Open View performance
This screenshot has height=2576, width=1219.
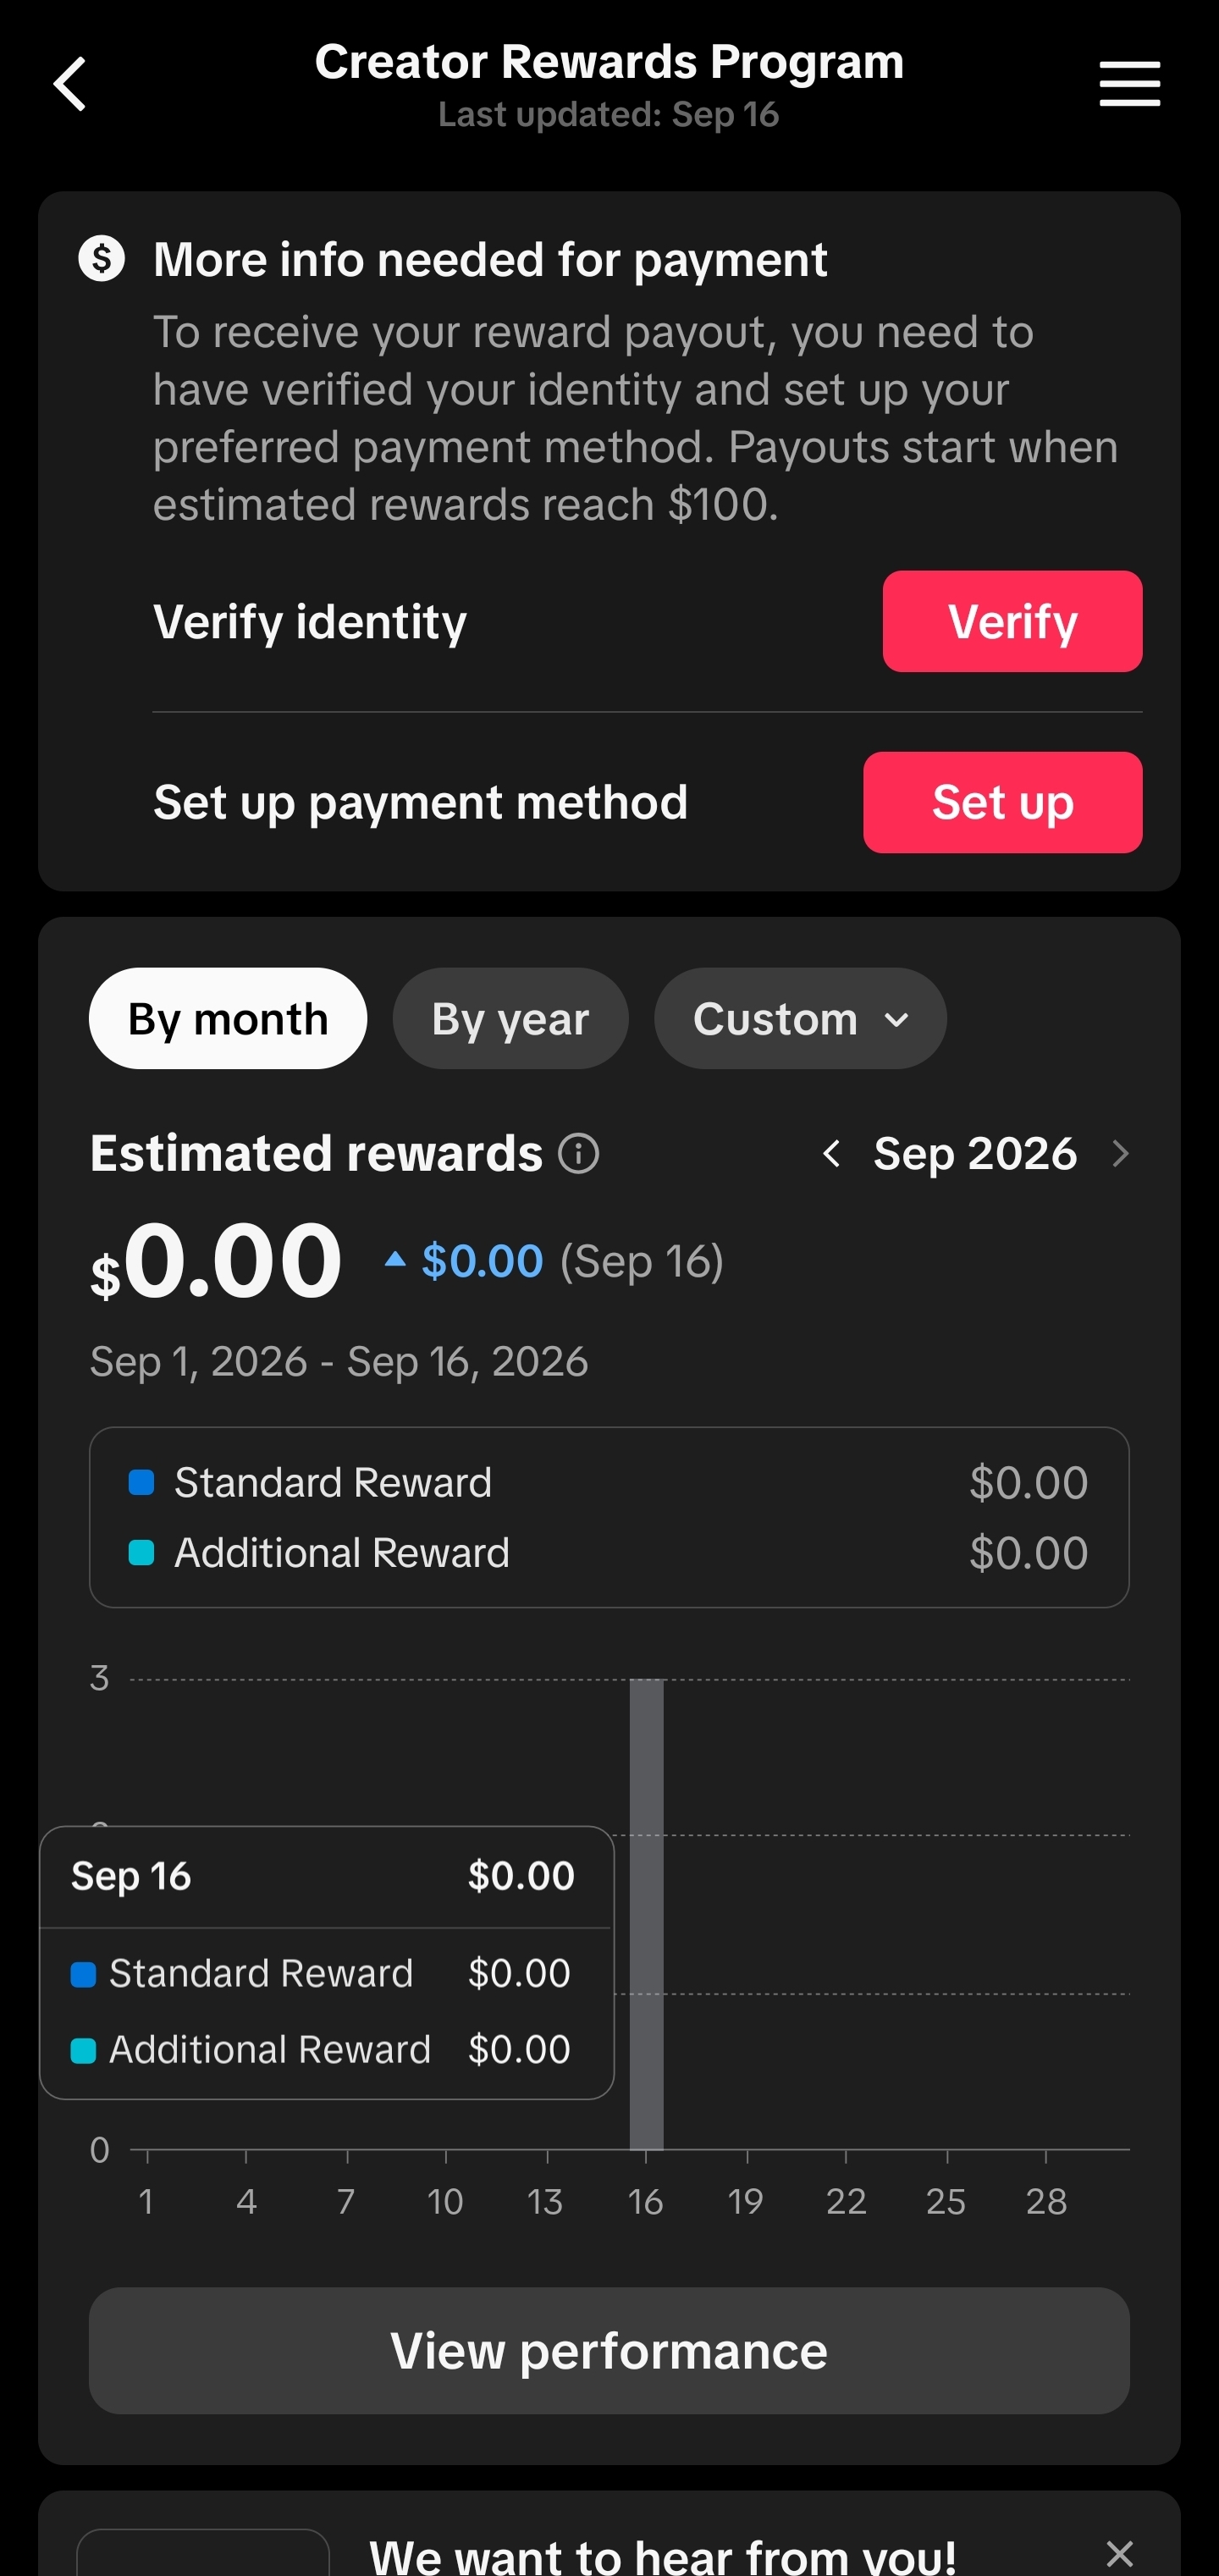[x=609, y=2351]
